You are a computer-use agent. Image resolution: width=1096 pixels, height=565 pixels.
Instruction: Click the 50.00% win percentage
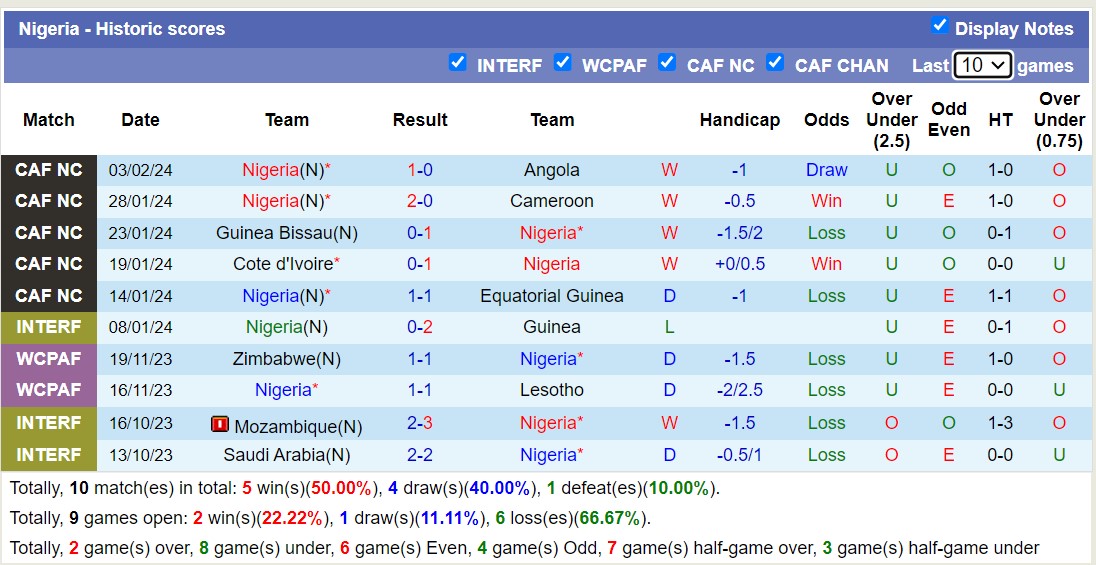pyautogui.click(x=340, y=489)
